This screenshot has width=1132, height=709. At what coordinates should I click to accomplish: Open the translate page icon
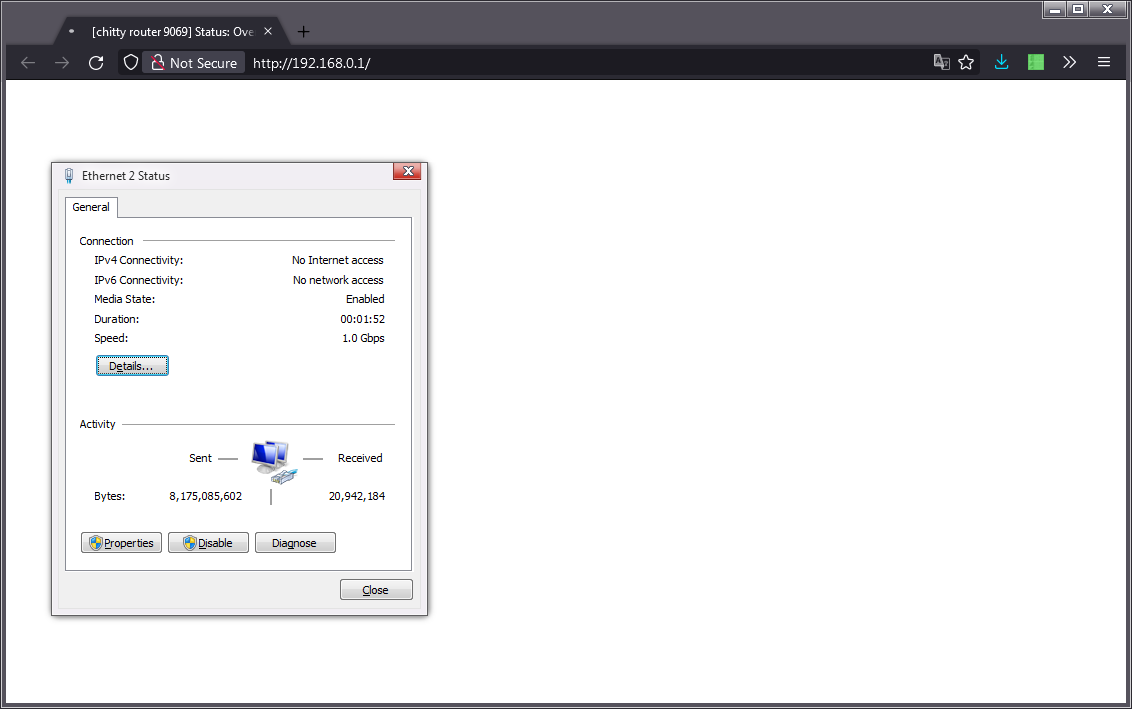pyautogui.click(x=941, y=62)
